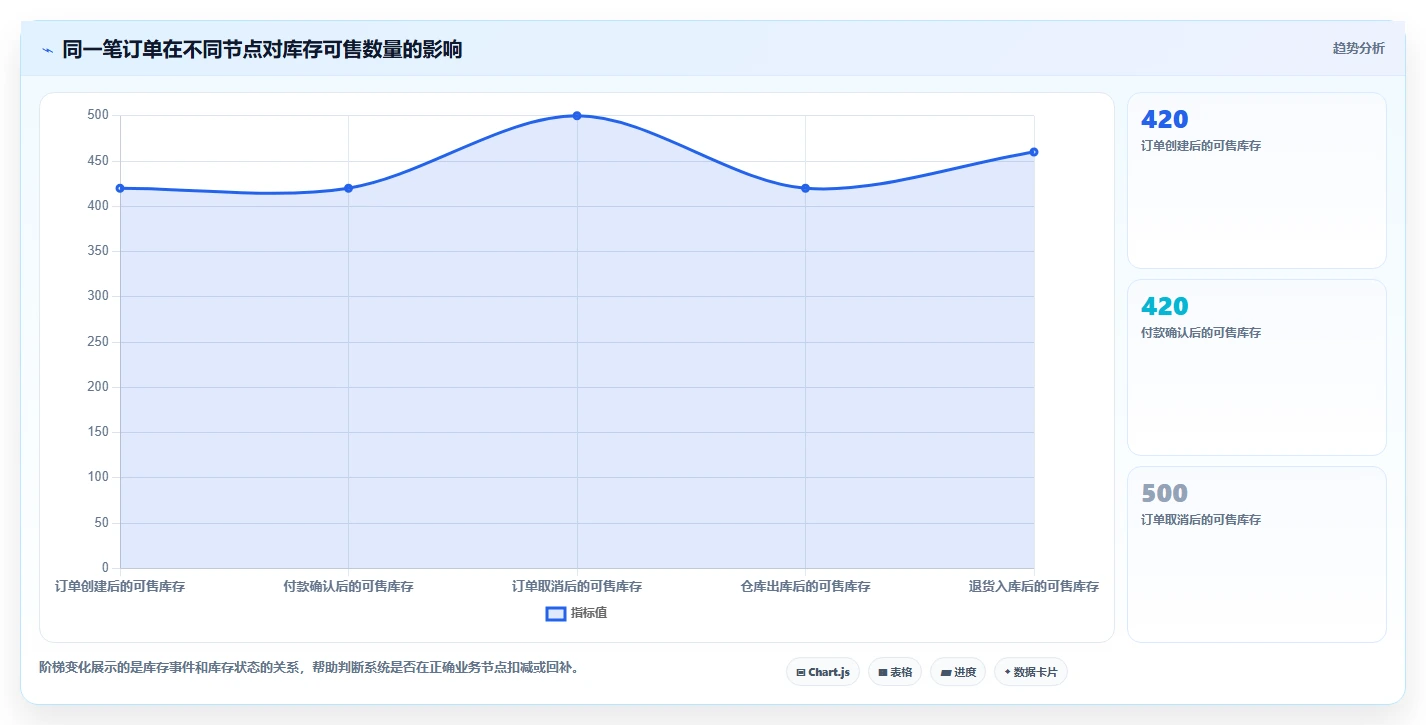Screen dimensions: 1426x725
Task: Open the 趋势分析 label in header
Action: pyautogui.click(x=1358, y=49)
